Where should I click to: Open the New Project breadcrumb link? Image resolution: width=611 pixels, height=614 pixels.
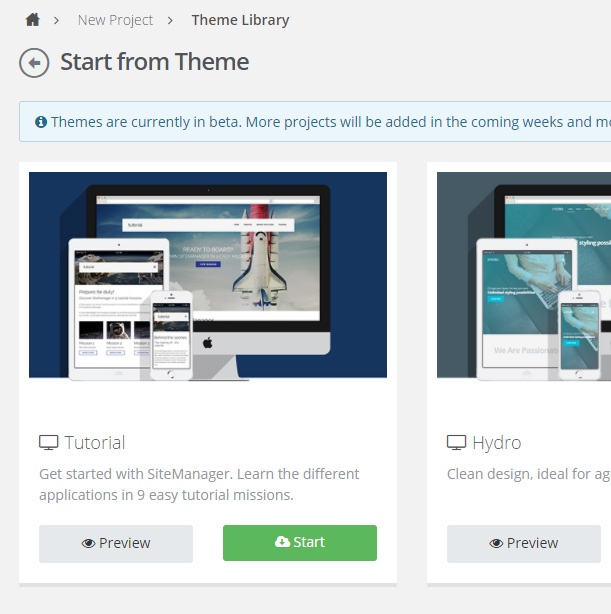click(115, 20)
